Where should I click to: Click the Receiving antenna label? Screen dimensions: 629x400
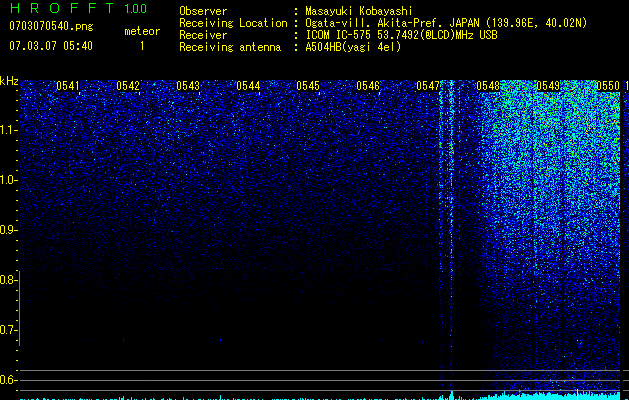[230, 47]
